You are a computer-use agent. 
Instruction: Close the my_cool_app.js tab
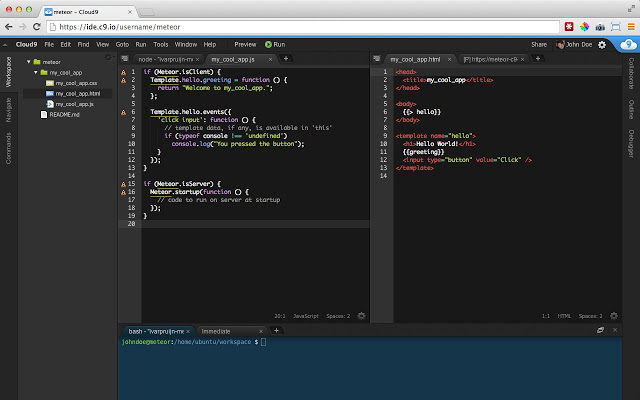[x=270, y=60]
